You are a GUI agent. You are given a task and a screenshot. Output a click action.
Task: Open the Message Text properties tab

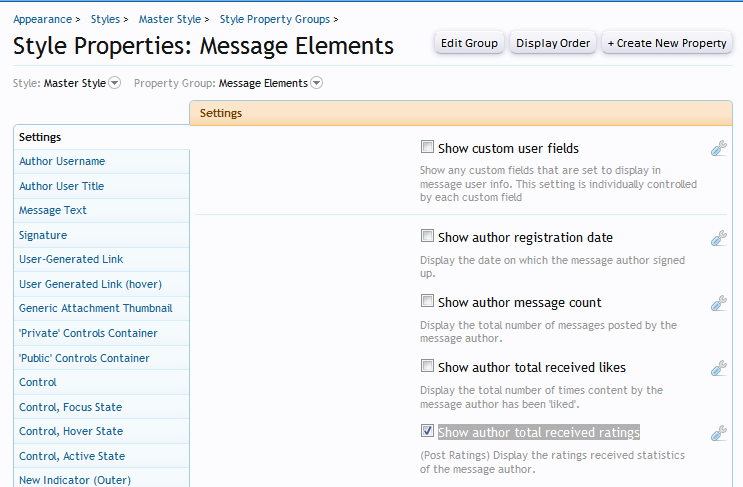point(53,210)
